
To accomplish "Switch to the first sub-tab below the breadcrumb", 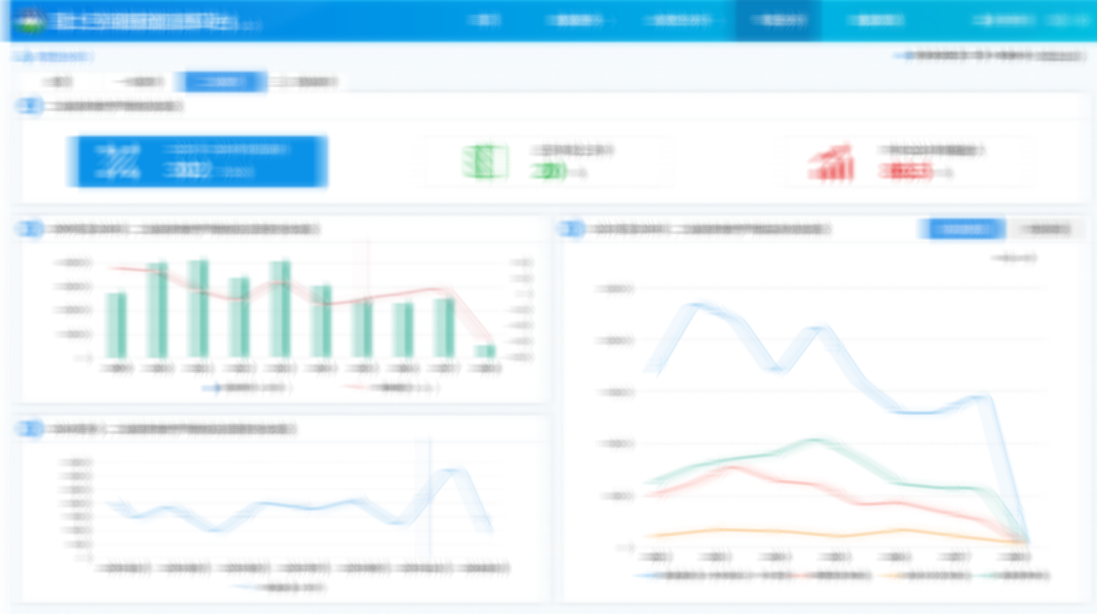I will [58, 82].
